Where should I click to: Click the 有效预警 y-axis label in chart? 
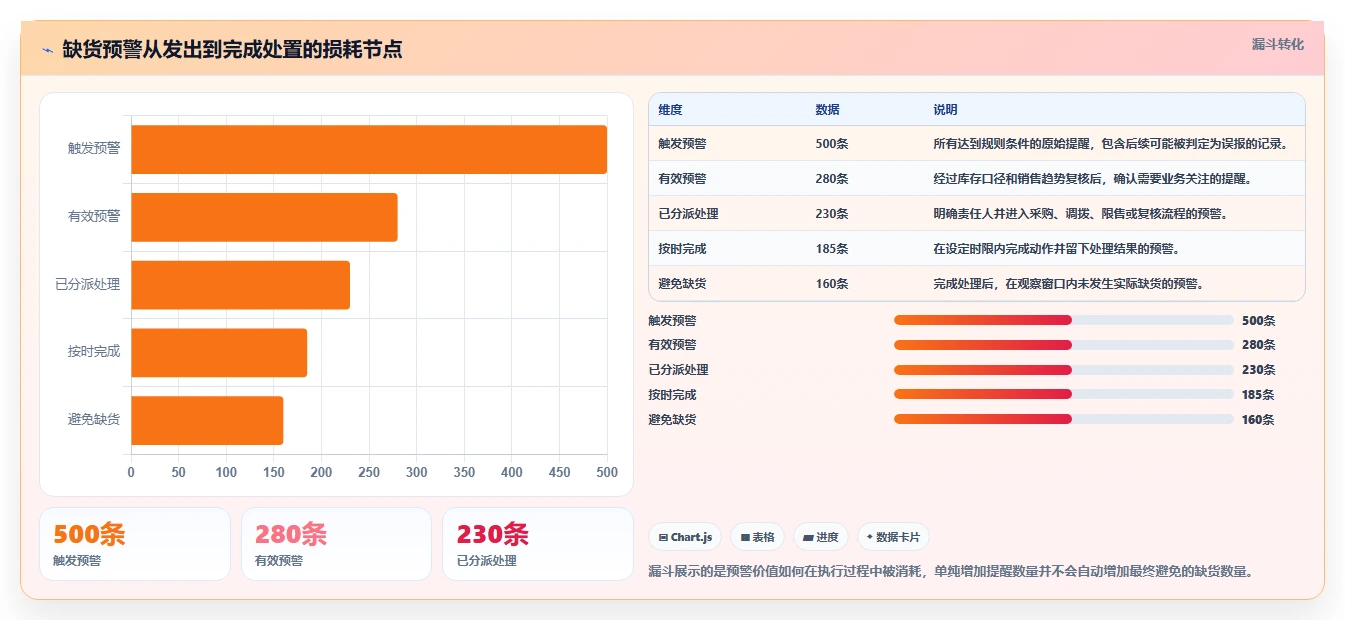(x=94, y=217)
